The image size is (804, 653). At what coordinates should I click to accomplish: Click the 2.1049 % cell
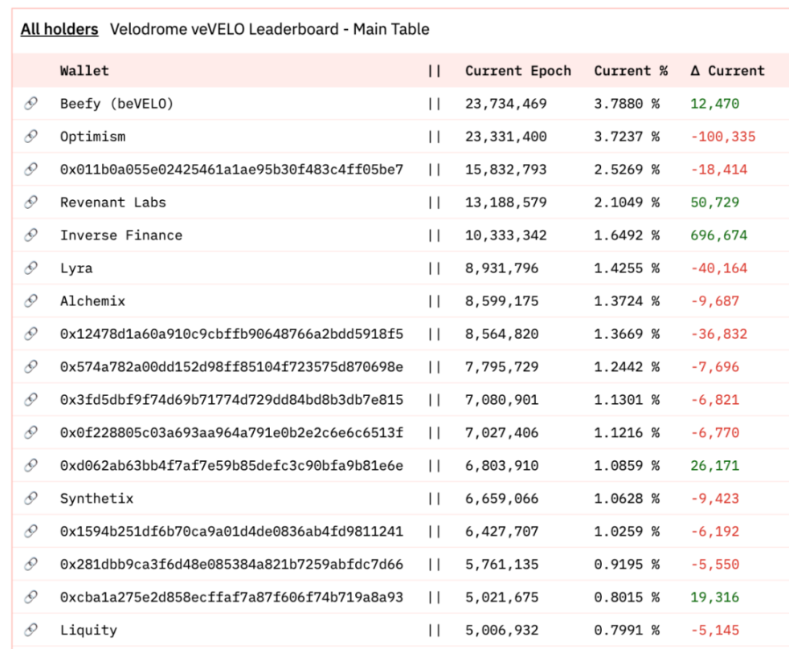point(627,202)
